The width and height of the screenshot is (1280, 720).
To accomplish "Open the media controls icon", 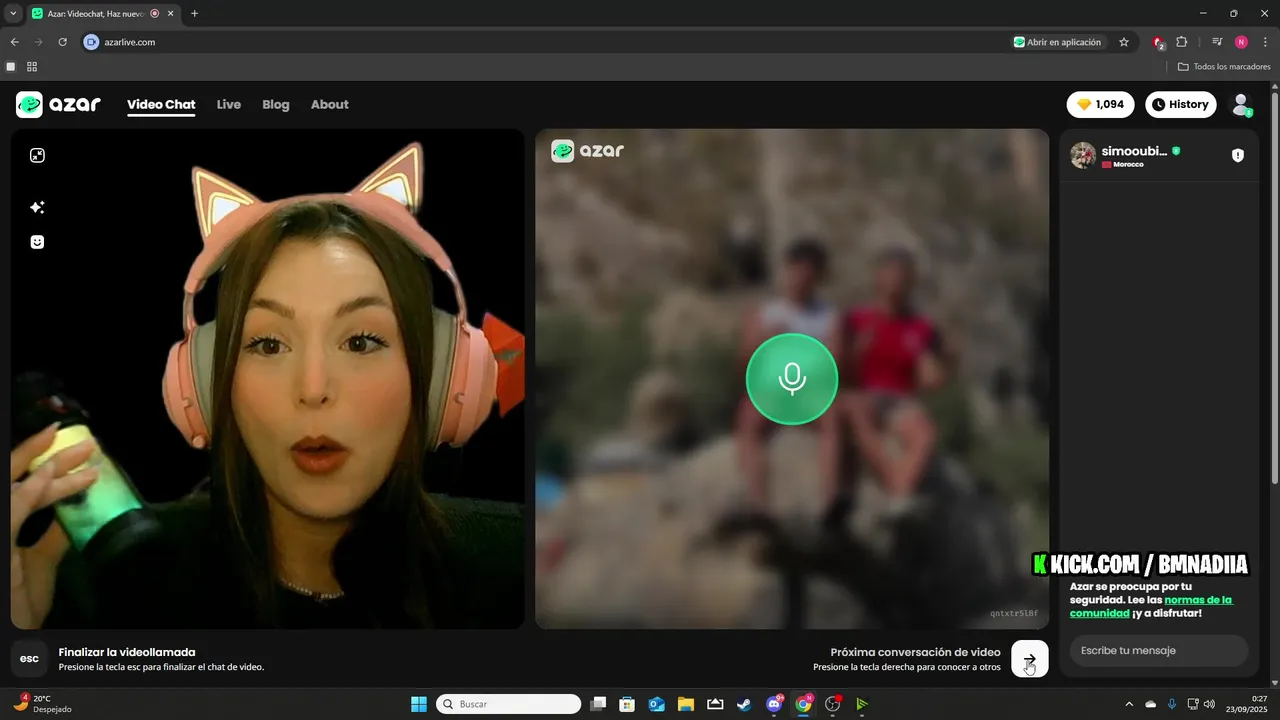I will pyautogui.click(x=1217, y=42).
